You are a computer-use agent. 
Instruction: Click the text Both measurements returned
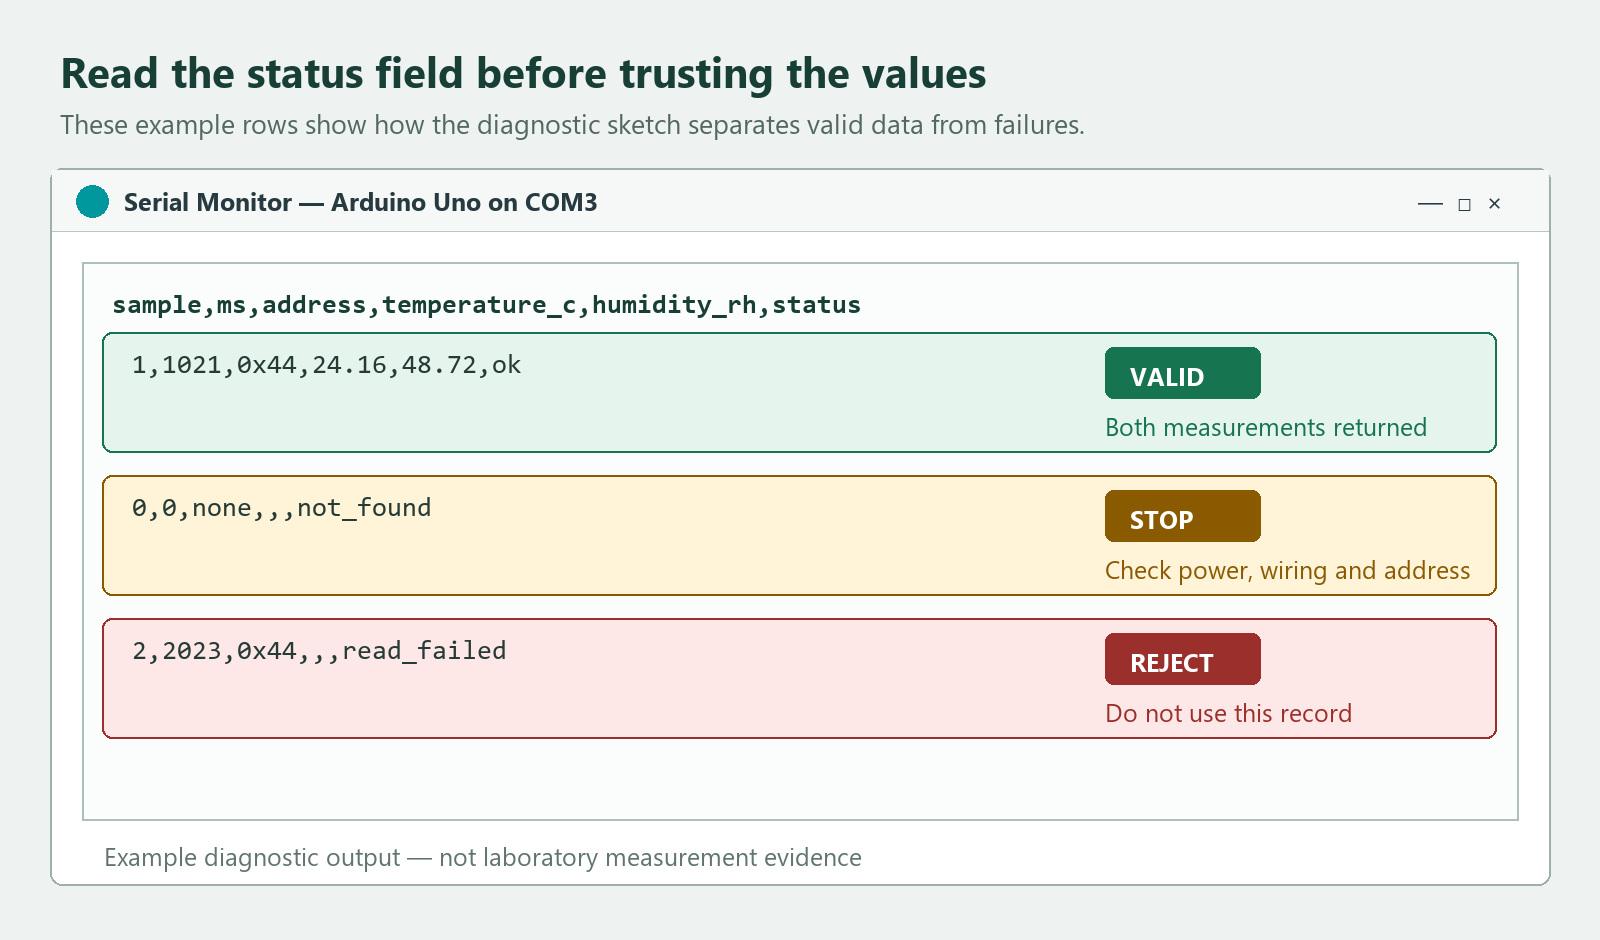coord(1266,428)
